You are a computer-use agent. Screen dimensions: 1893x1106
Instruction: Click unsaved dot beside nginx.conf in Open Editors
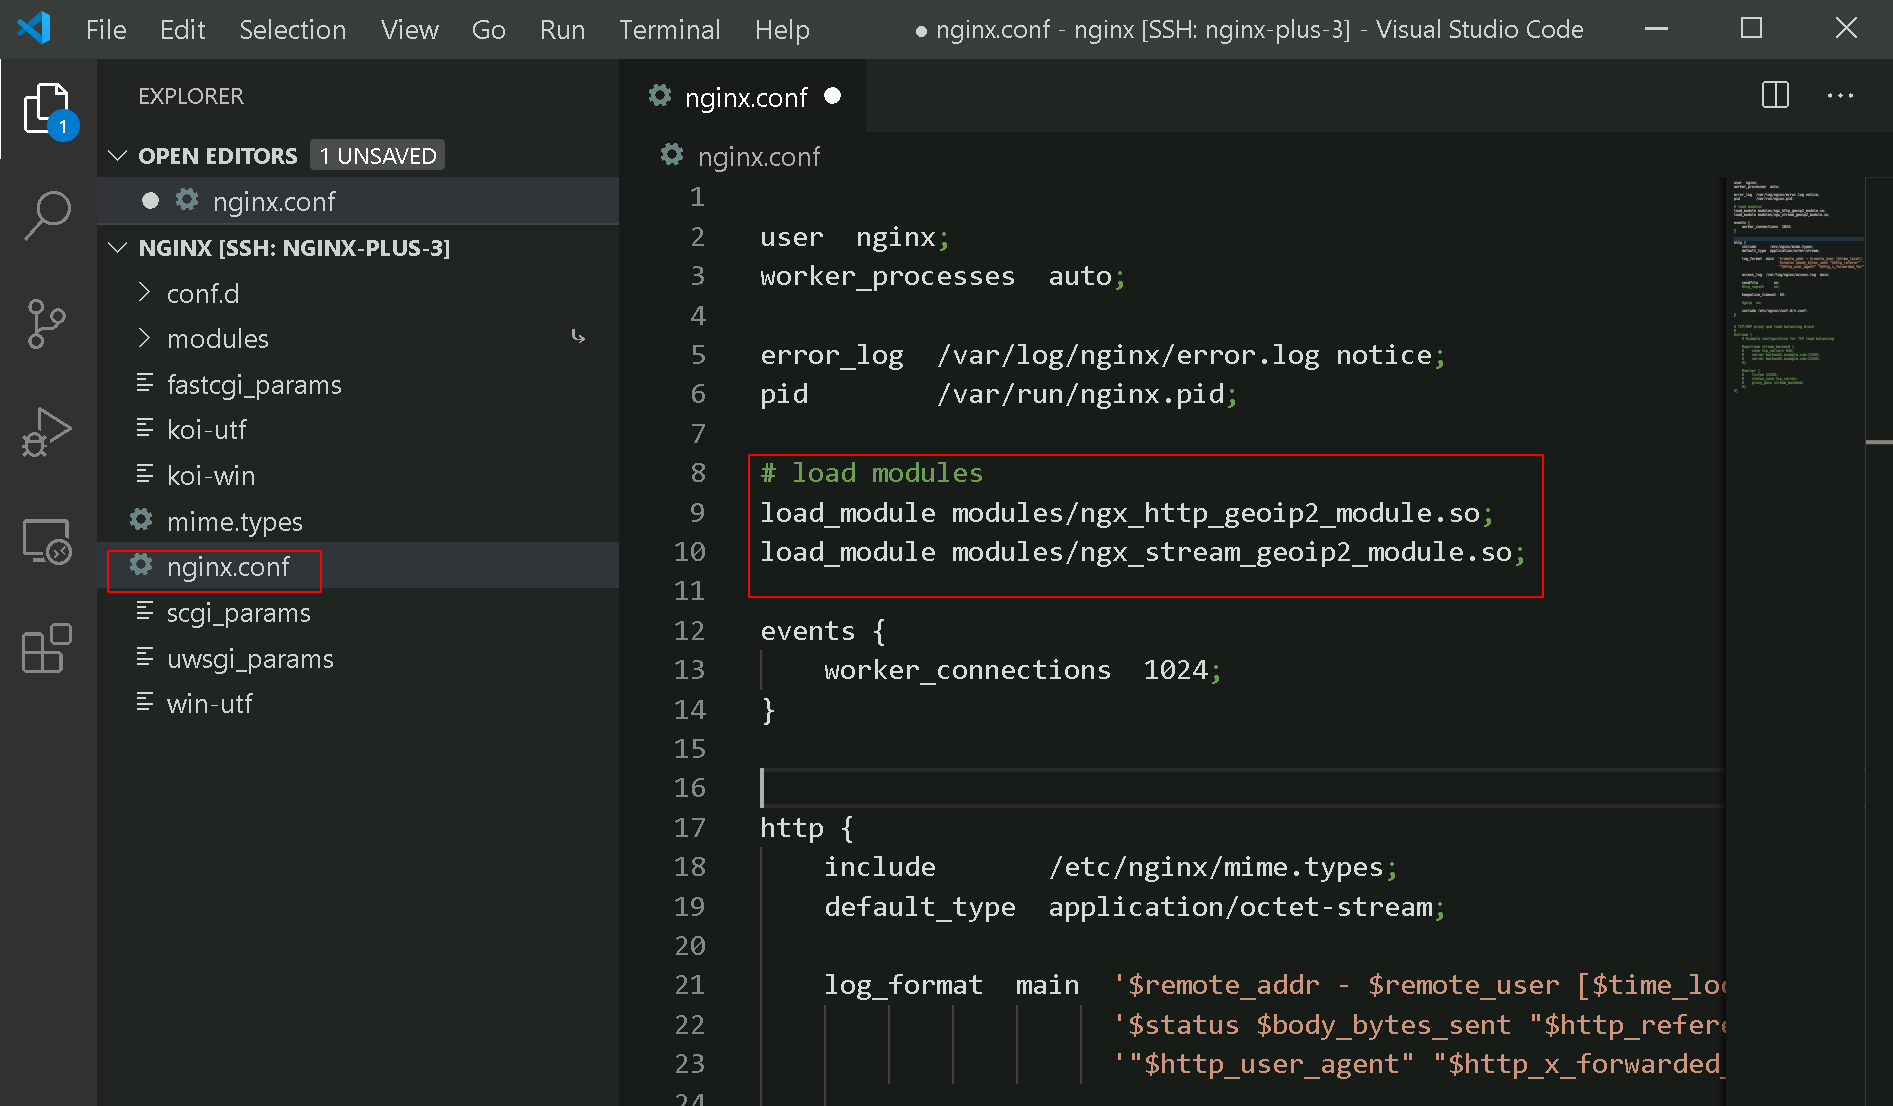[x=150, y=200]
